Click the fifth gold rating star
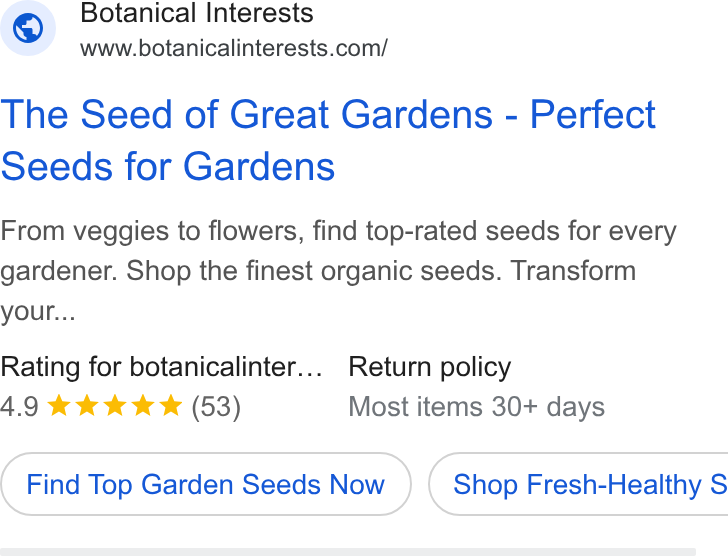Viewport: 728px width, 556px height. [x=171, y=405]
